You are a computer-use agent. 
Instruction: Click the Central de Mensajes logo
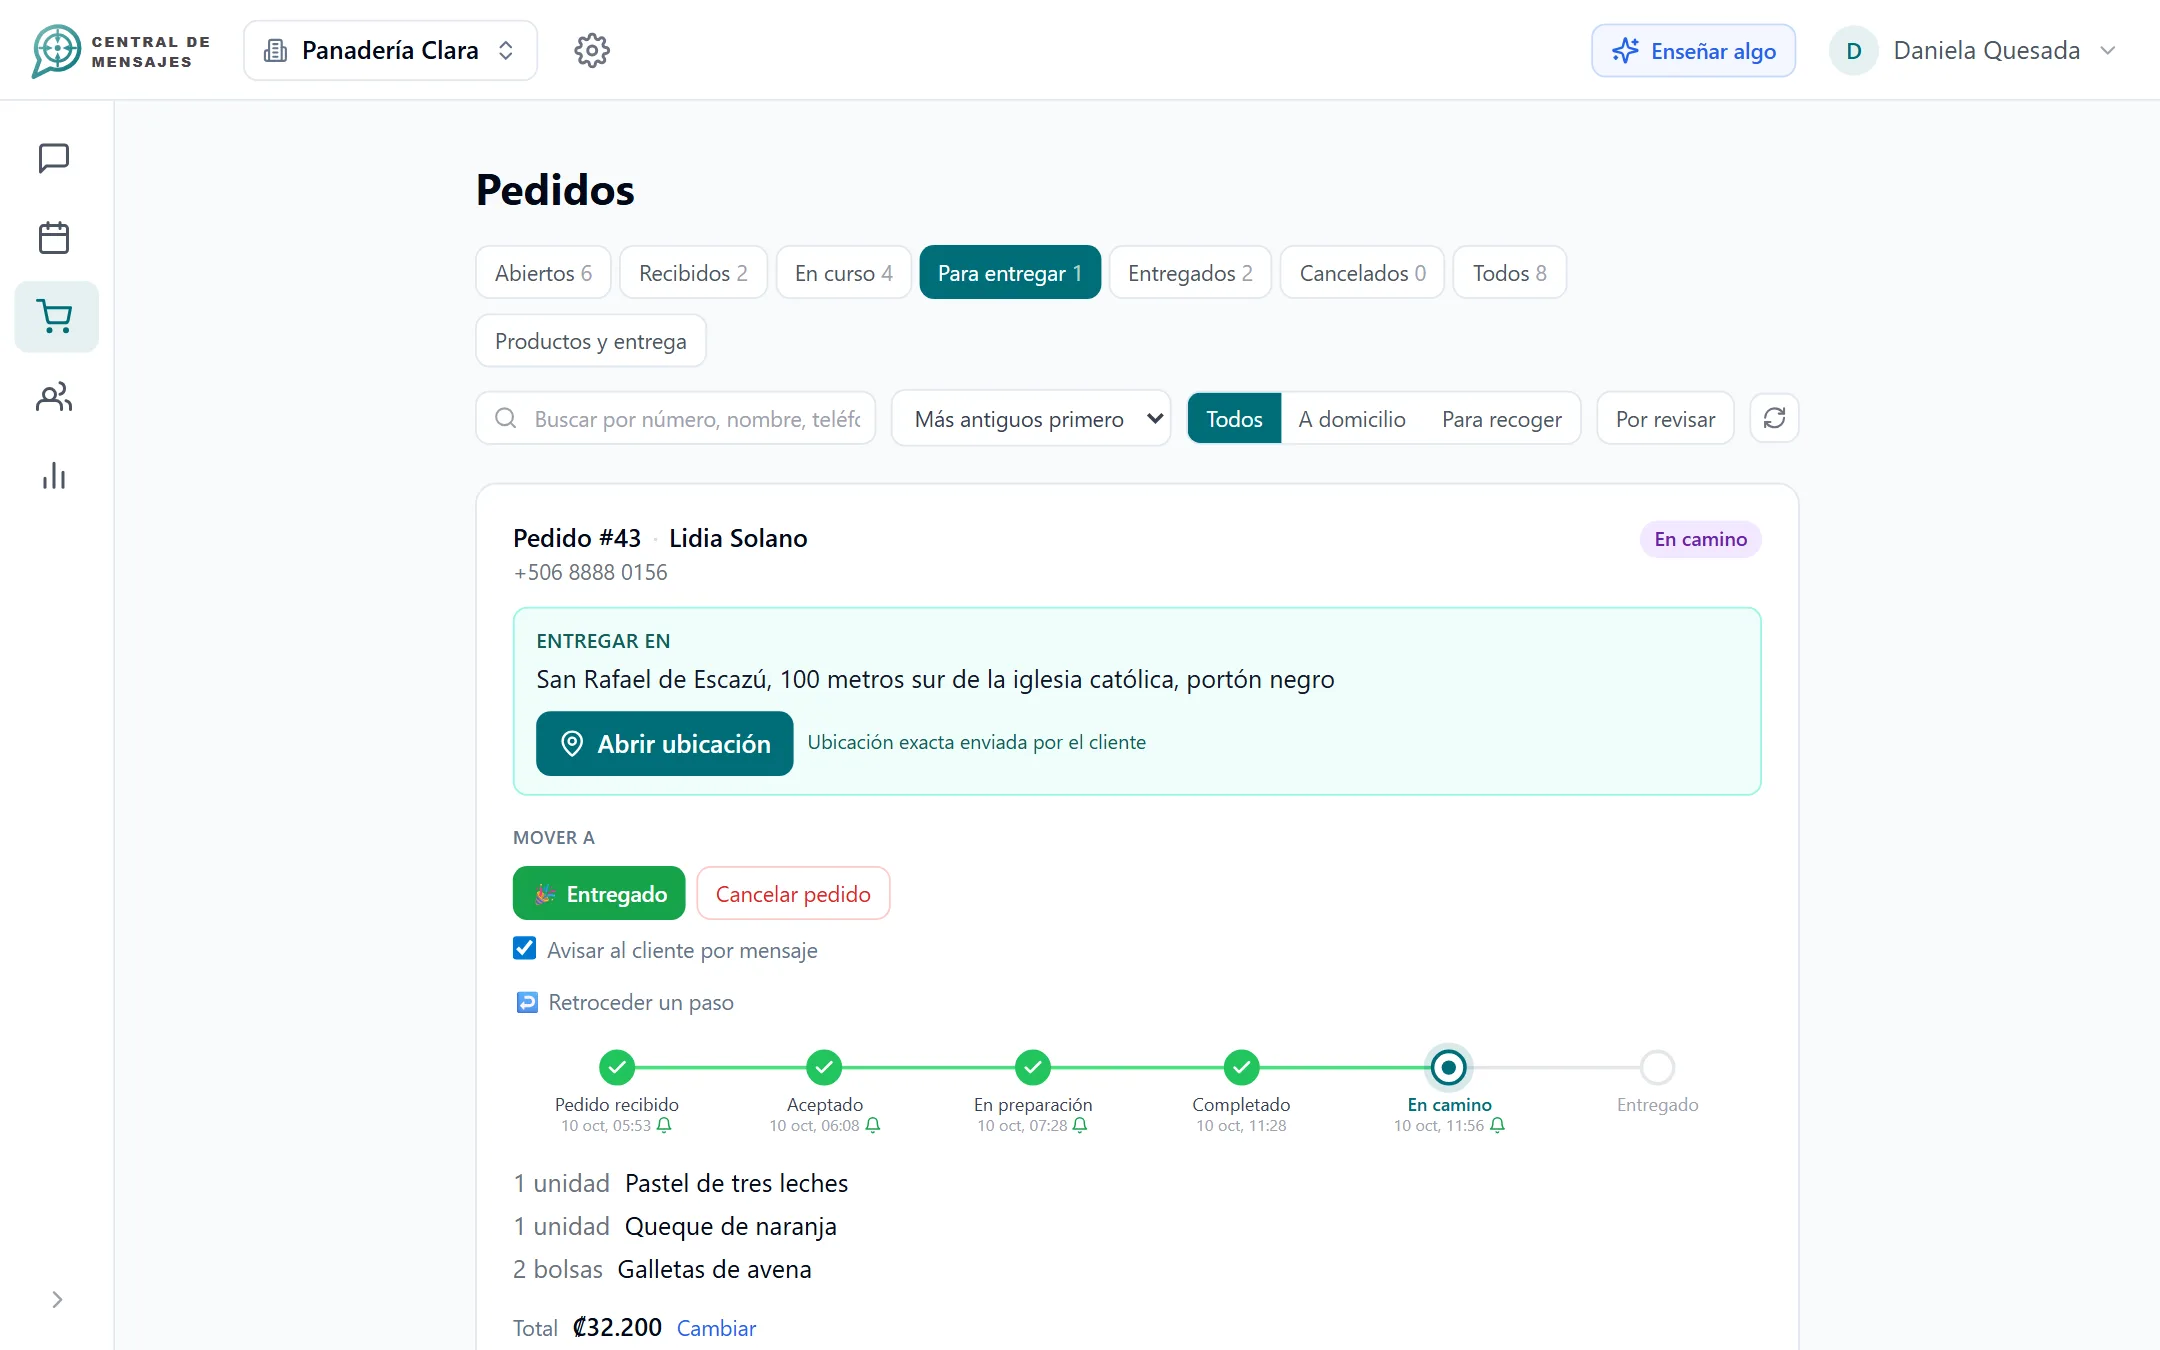point(121,51)
